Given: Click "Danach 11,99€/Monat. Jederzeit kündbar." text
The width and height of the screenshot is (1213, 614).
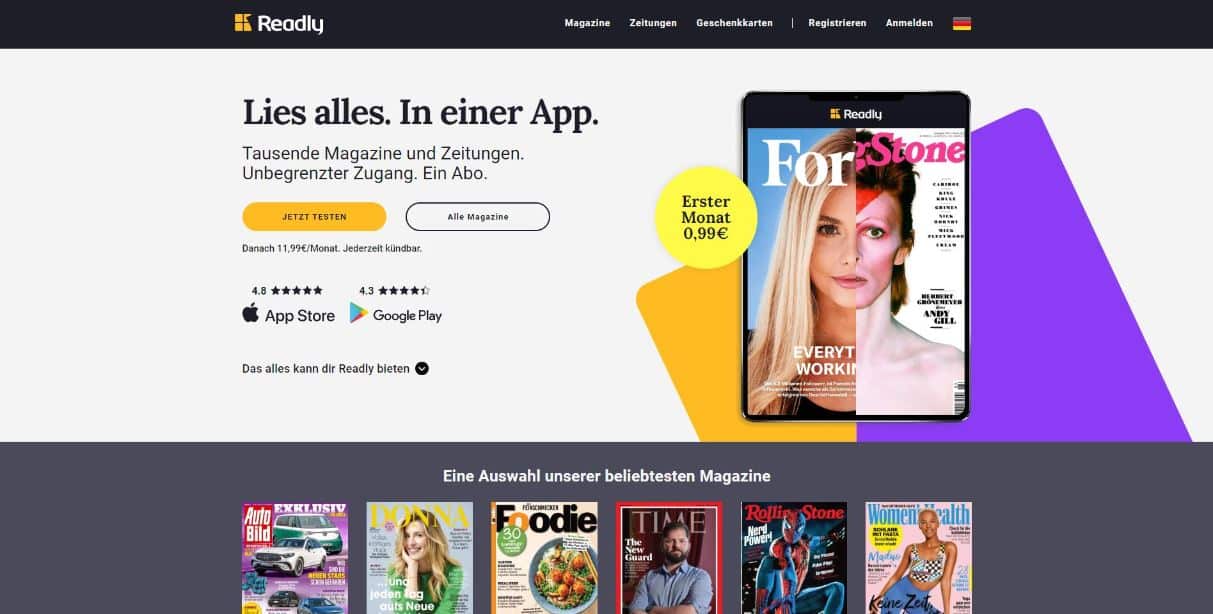Looking at the screenshot, I should click(x=332, y=248).
